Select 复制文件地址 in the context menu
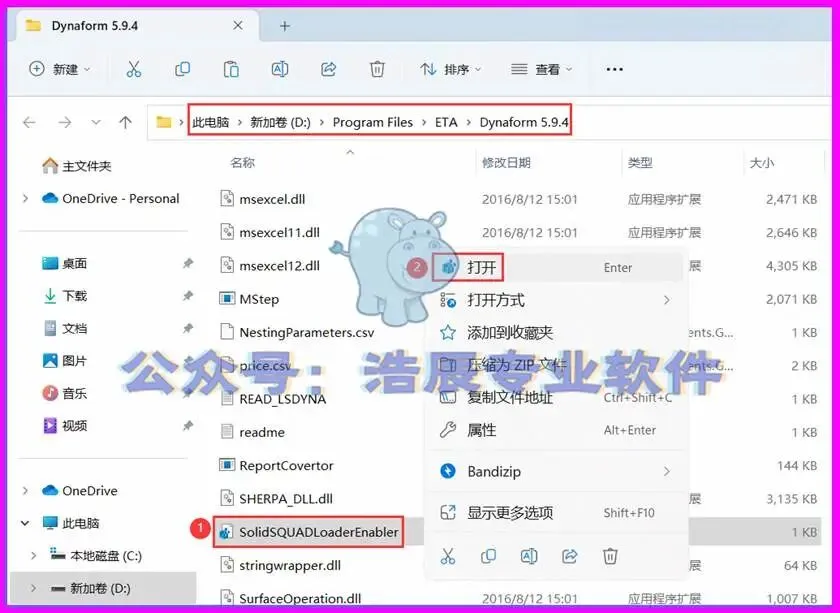Viewport: 840px width, 613px height. (557, 398)
